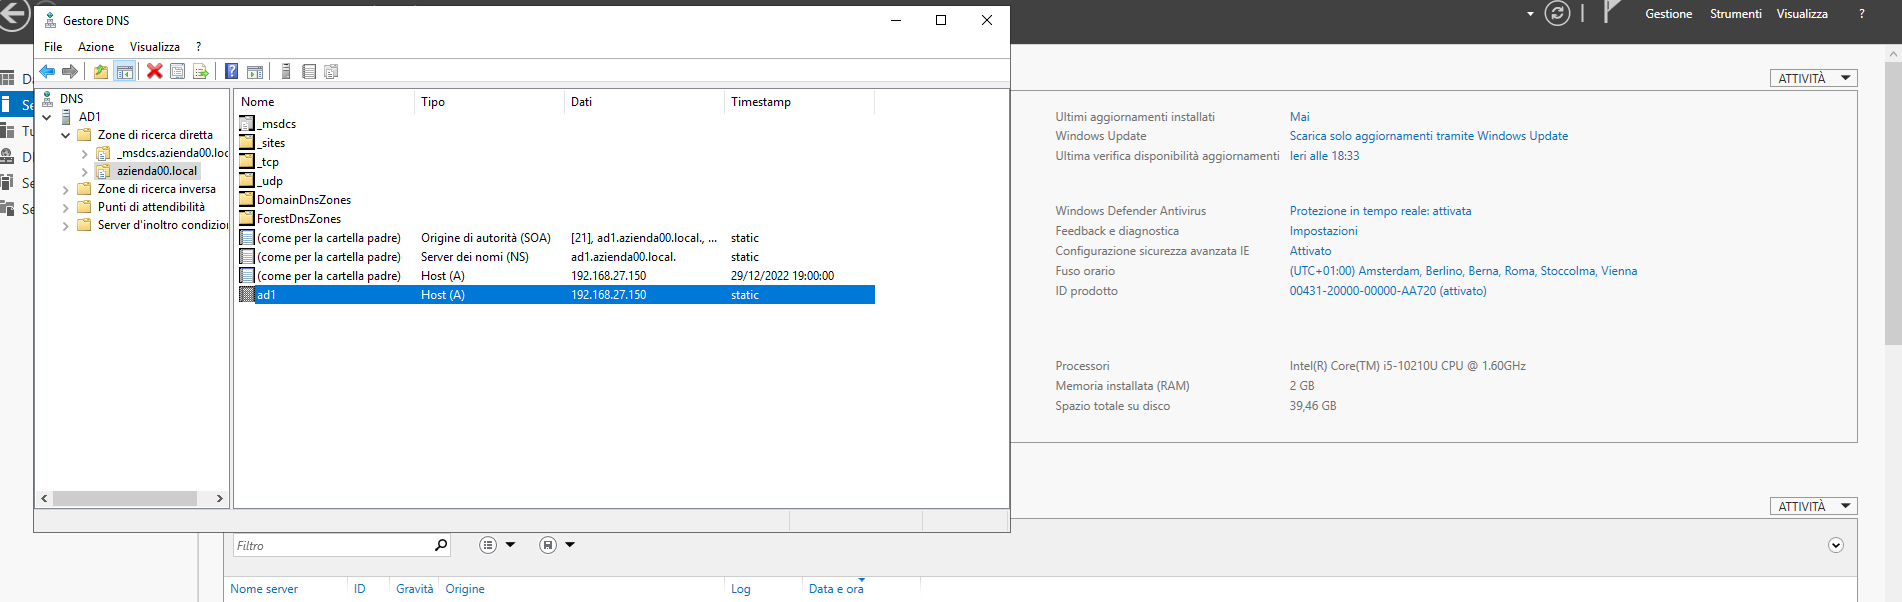Click Scarica solo aggiornamenti tramite Windows Update
The image size is (1902, 602).
click(1428, 136)
